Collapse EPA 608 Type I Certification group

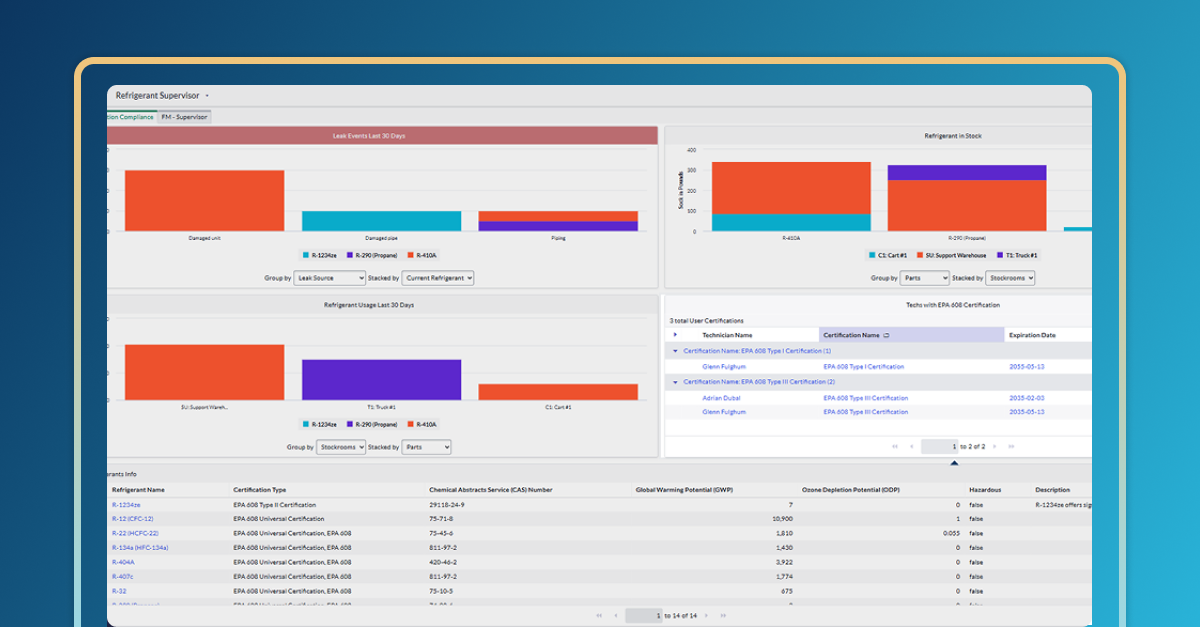click(675, 351)
